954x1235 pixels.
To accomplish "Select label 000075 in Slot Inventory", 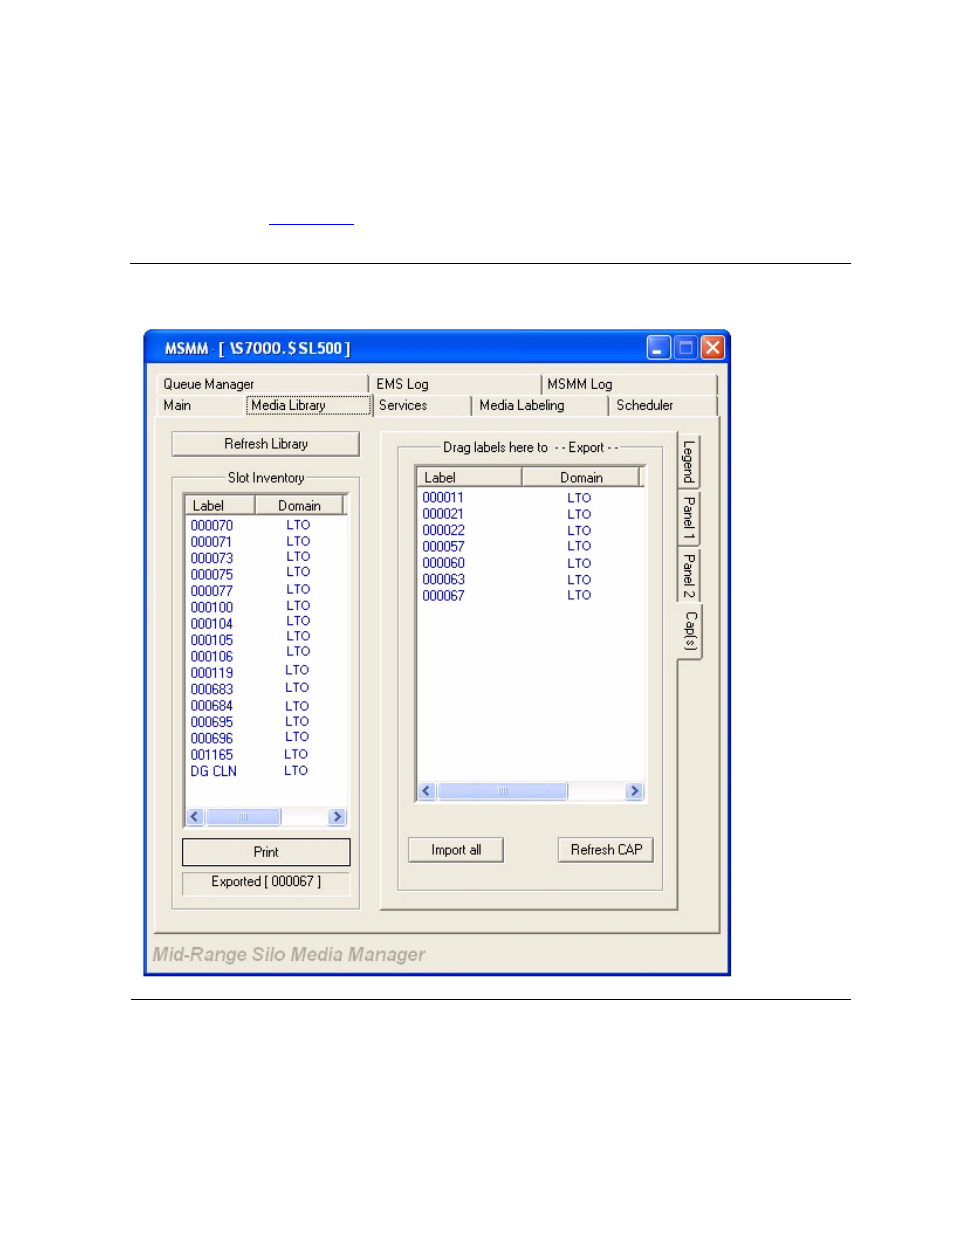I will [212, 575].
